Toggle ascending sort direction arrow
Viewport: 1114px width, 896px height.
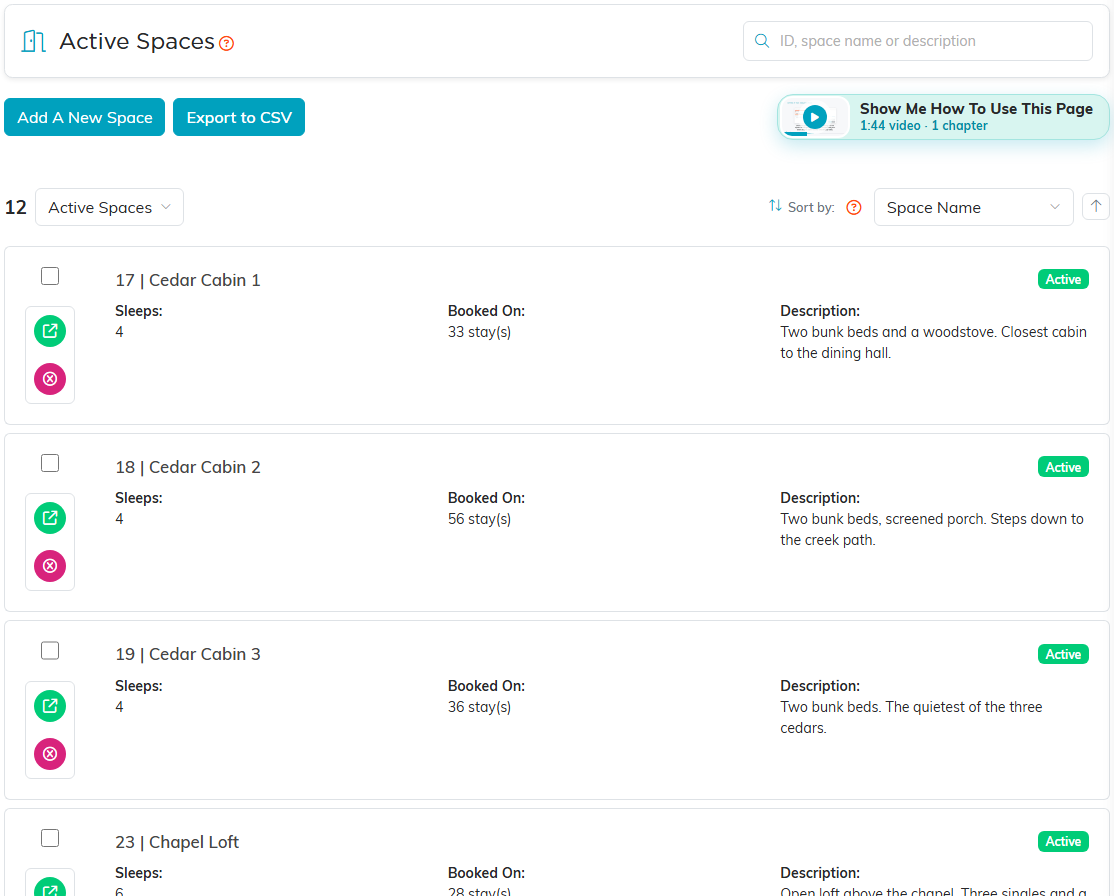(x=1096, y=207)
